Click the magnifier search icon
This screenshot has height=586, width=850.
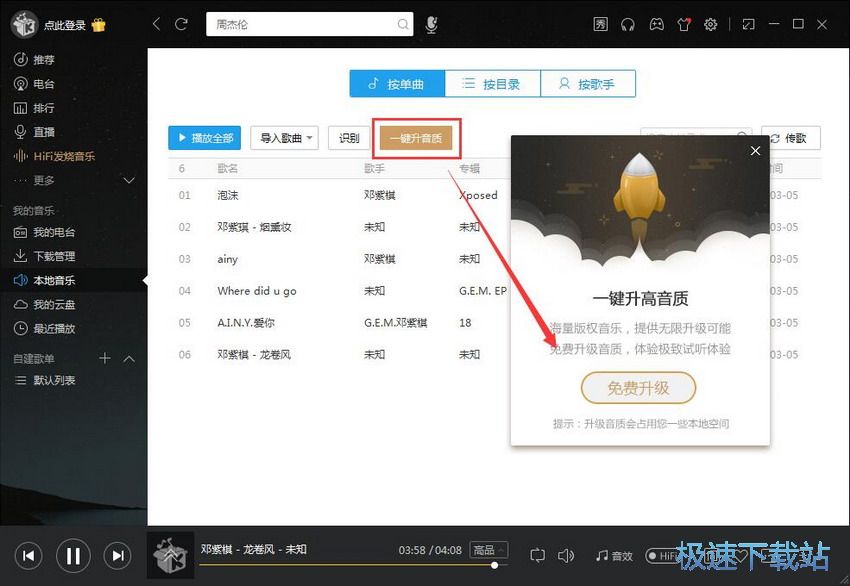[403, 24]
